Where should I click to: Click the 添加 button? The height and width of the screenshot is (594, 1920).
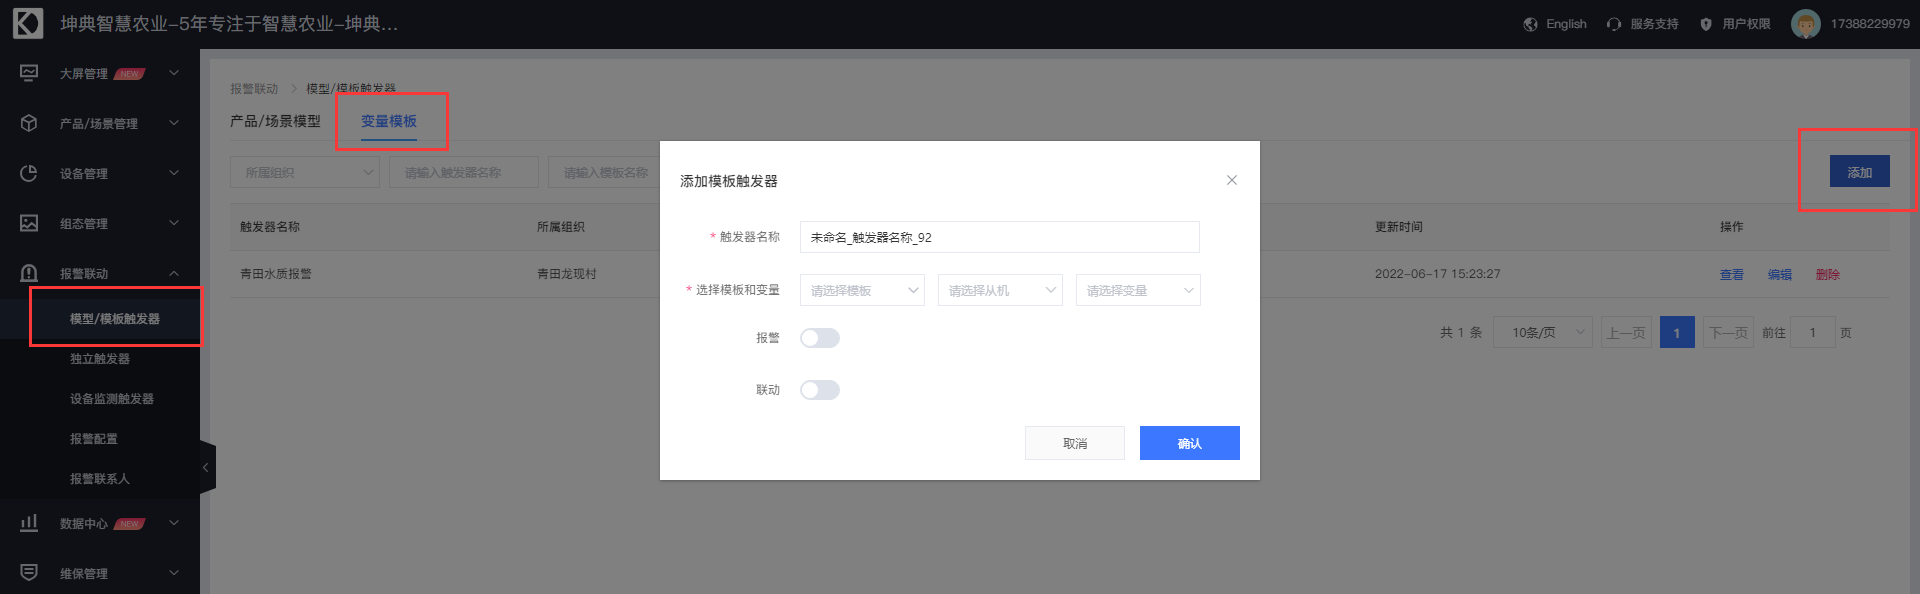click(1860, 172)
